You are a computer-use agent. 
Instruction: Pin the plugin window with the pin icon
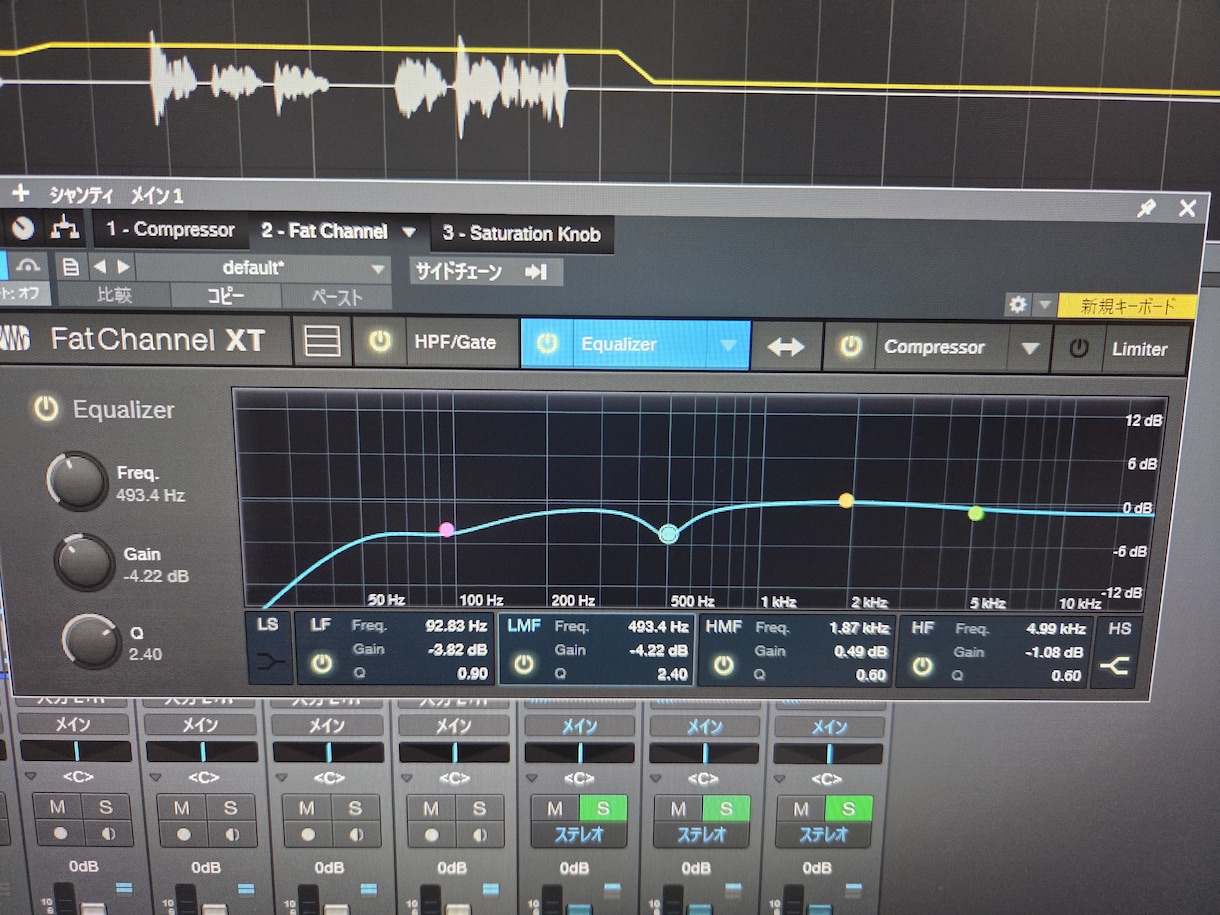(x=1146, y=209)
